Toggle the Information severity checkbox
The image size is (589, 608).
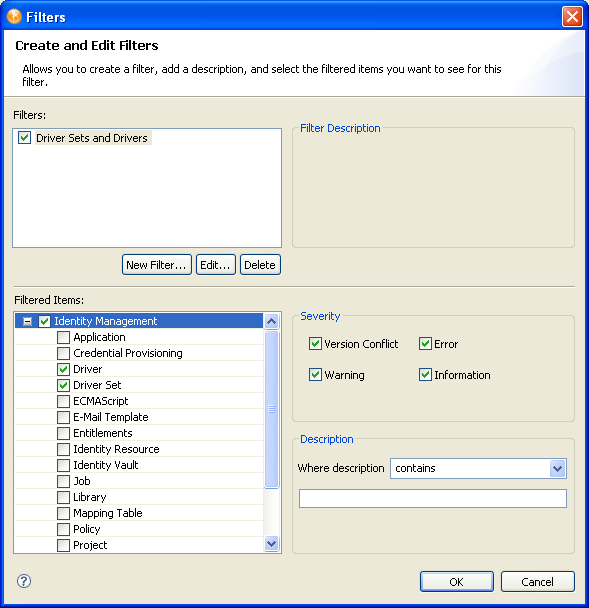point(425,375)
